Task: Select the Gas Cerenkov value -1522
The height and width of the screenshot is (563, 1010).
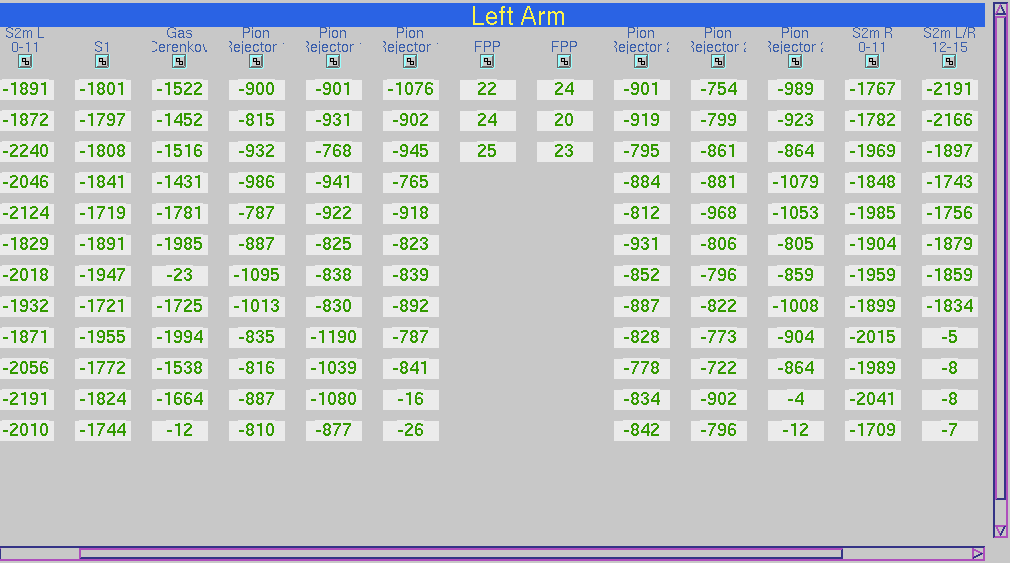Action: [x=180, y=90]
